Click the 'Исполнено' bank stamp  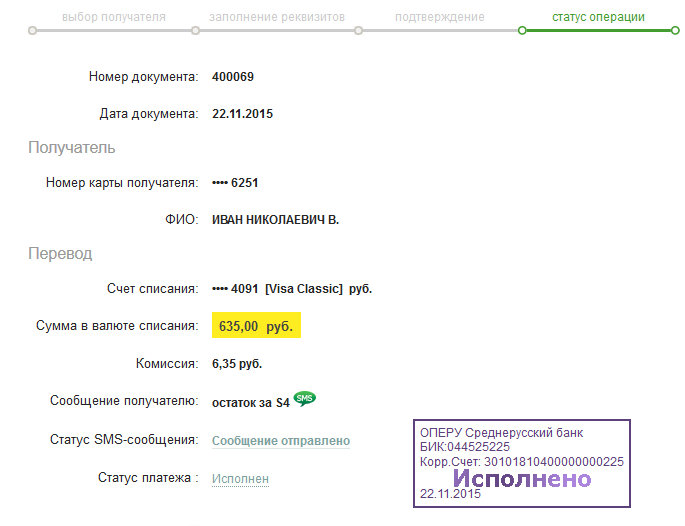coord(522,464)
